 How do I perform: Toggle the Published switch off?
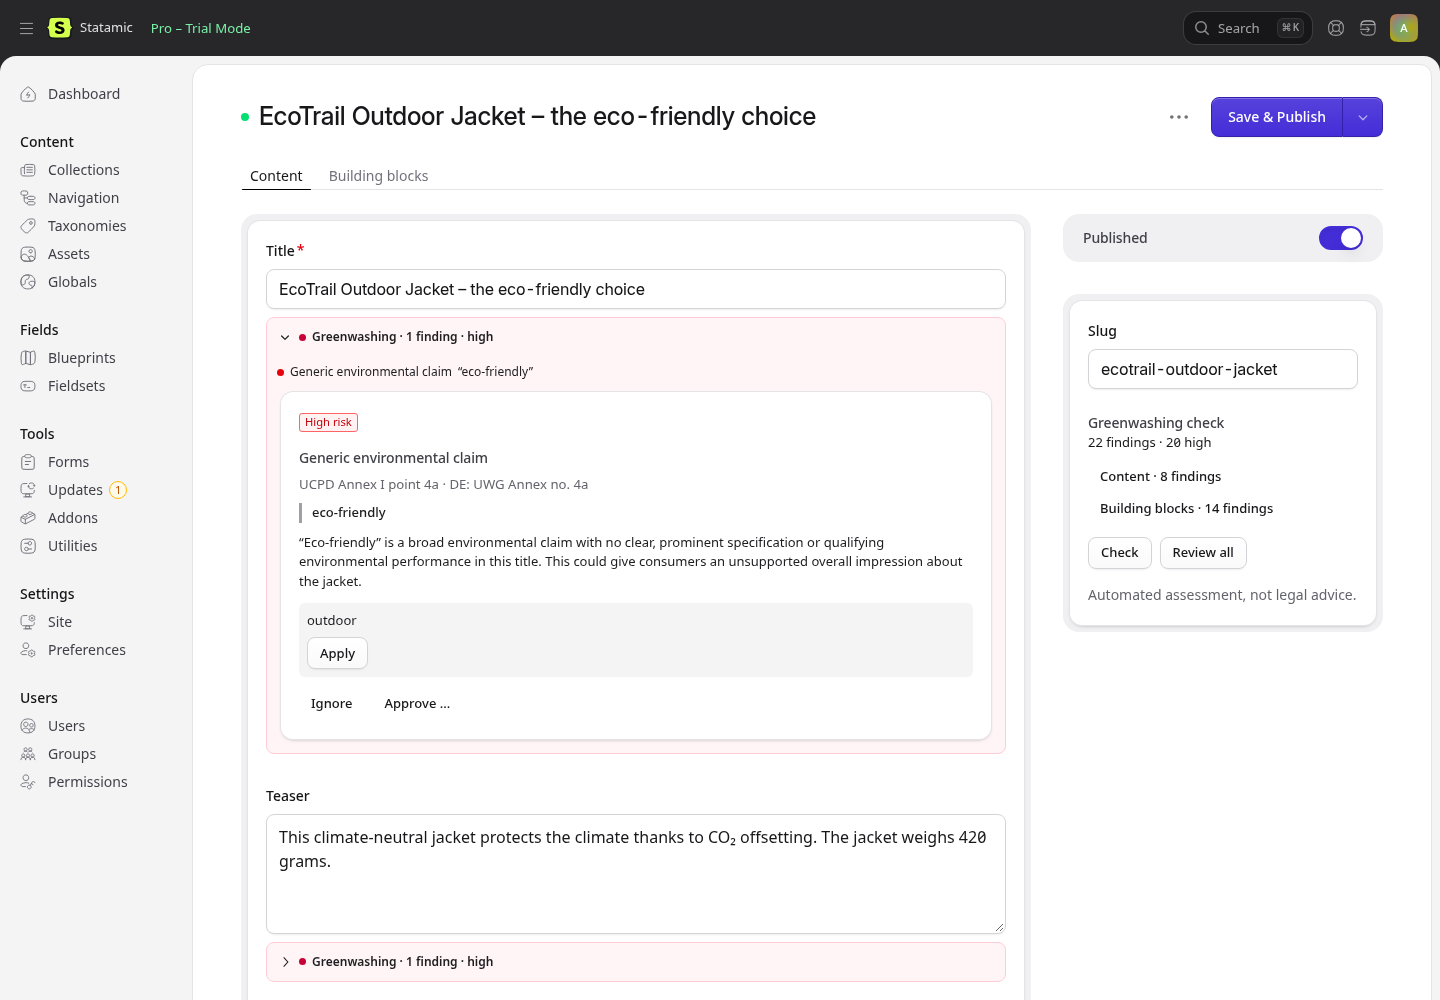1341,238
